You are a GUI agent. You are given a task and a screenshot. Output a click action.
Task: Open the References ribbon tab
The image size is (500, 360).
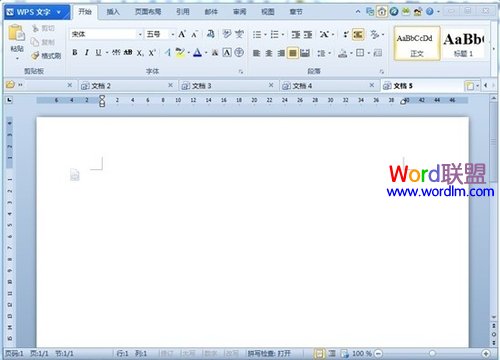pyautogui.click(x=182, y=12)
